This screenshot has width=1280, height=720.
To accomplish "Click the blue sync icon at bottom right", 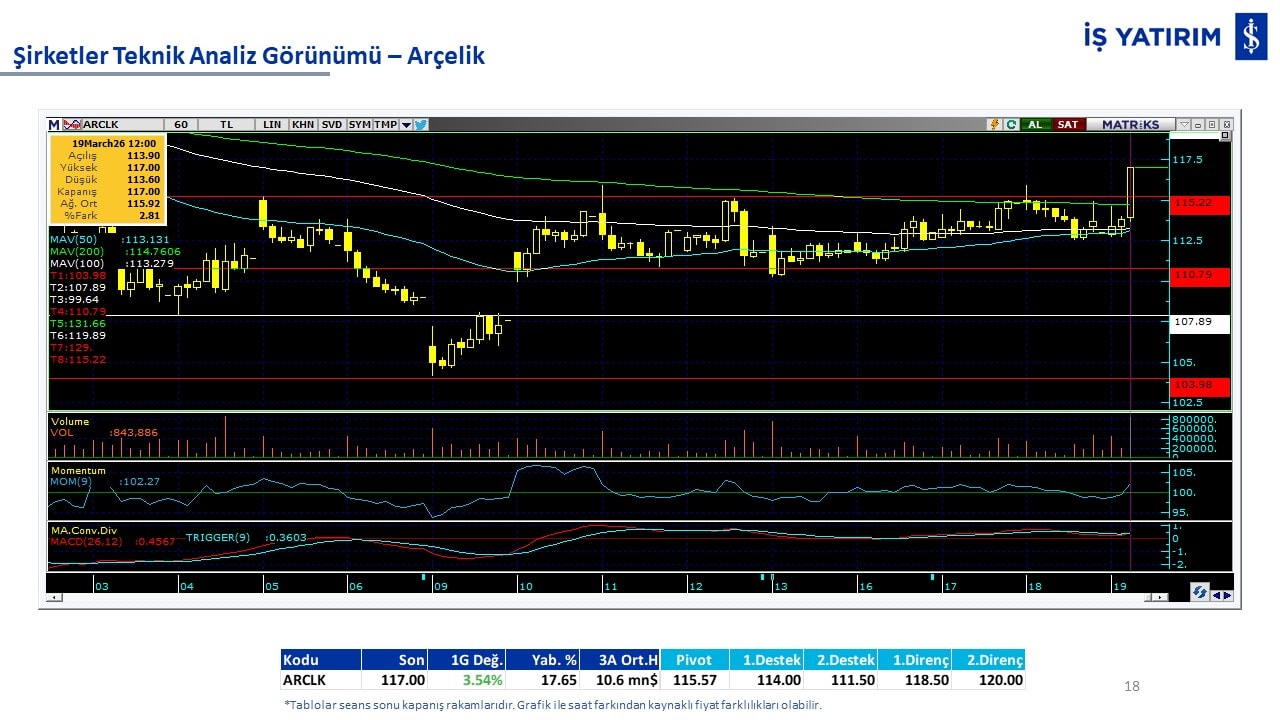I will click(1199, 593).
